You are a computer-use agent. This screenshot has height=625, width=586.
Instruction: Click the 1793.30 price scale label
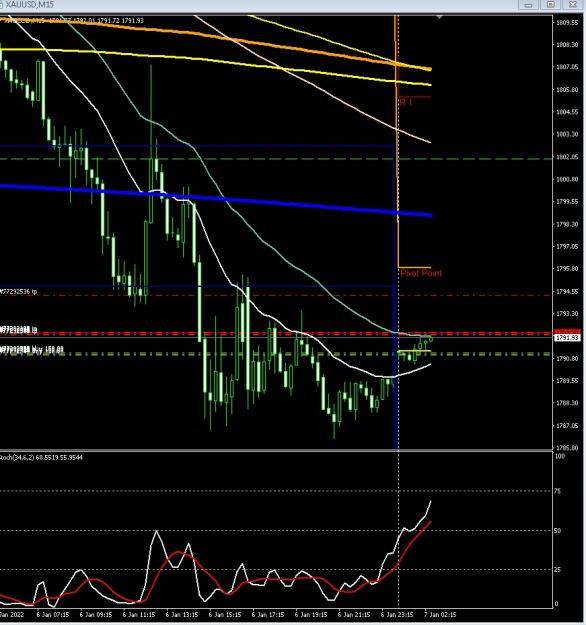click(567, 314)
